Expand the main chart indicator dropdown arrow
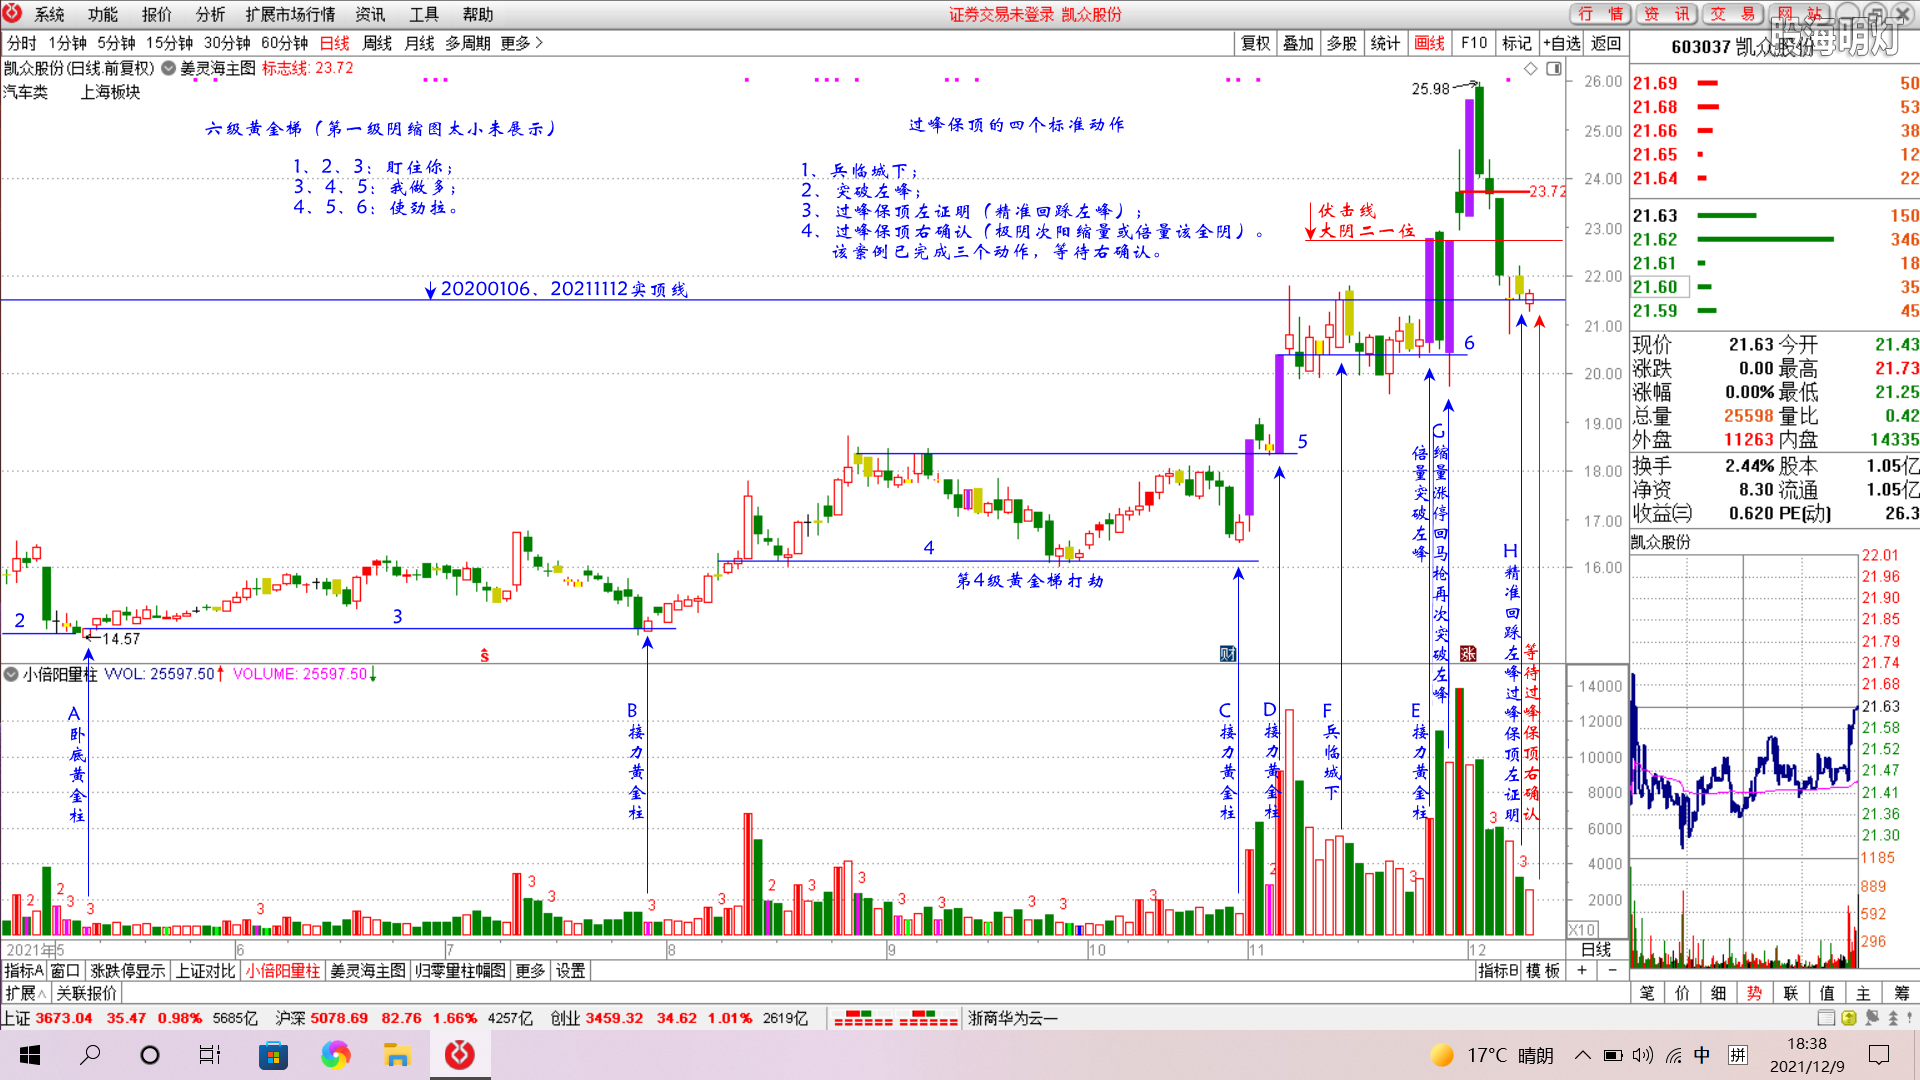1920x1080 pixels. tap(169, 68)
